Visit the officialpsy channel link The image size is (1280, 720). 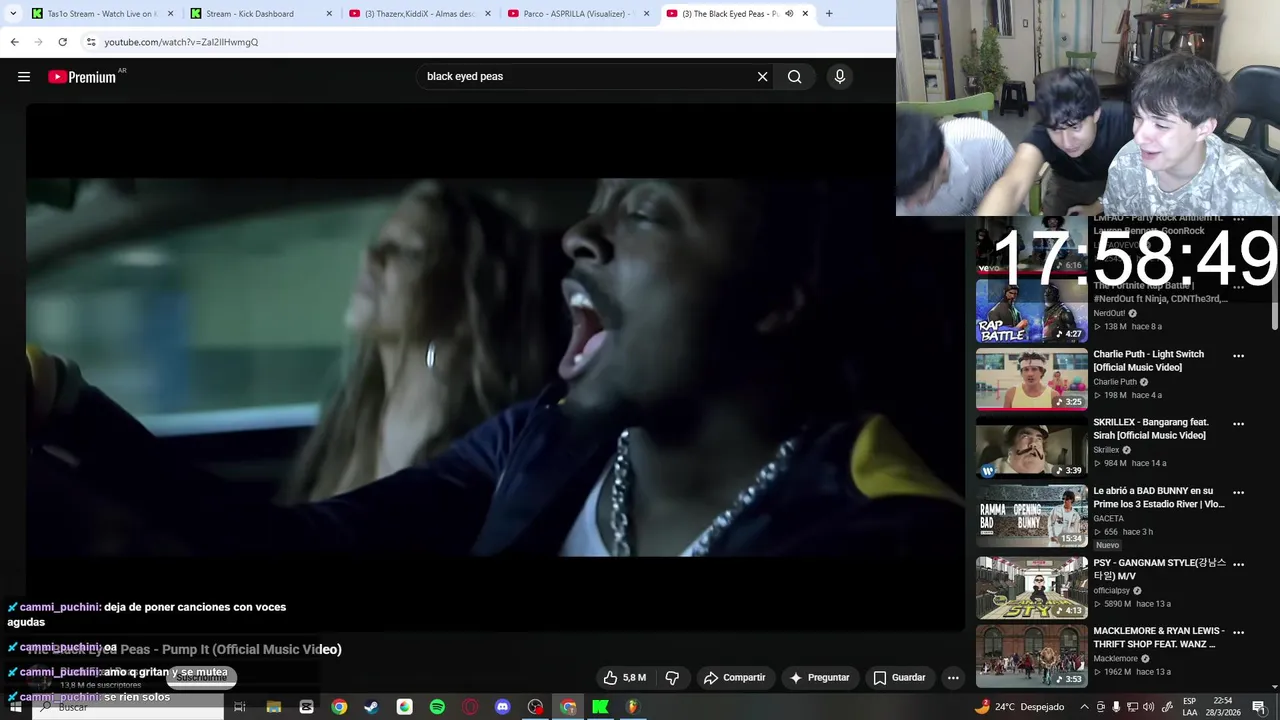point(1111,590)
